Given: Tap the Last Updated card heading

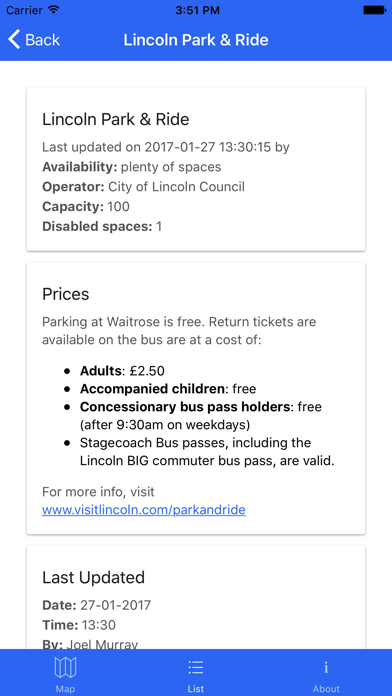Looking at the screenshot, I should tap(94, 577).
